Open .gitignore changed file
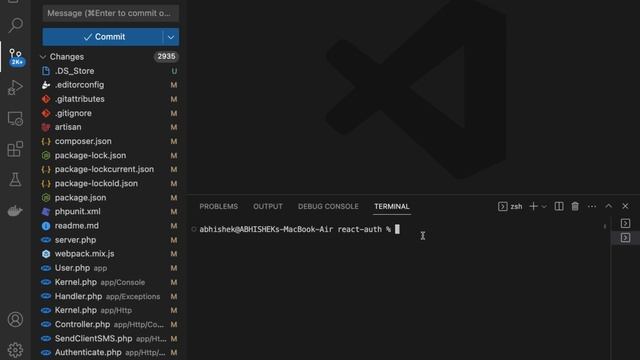 point(109,113)
